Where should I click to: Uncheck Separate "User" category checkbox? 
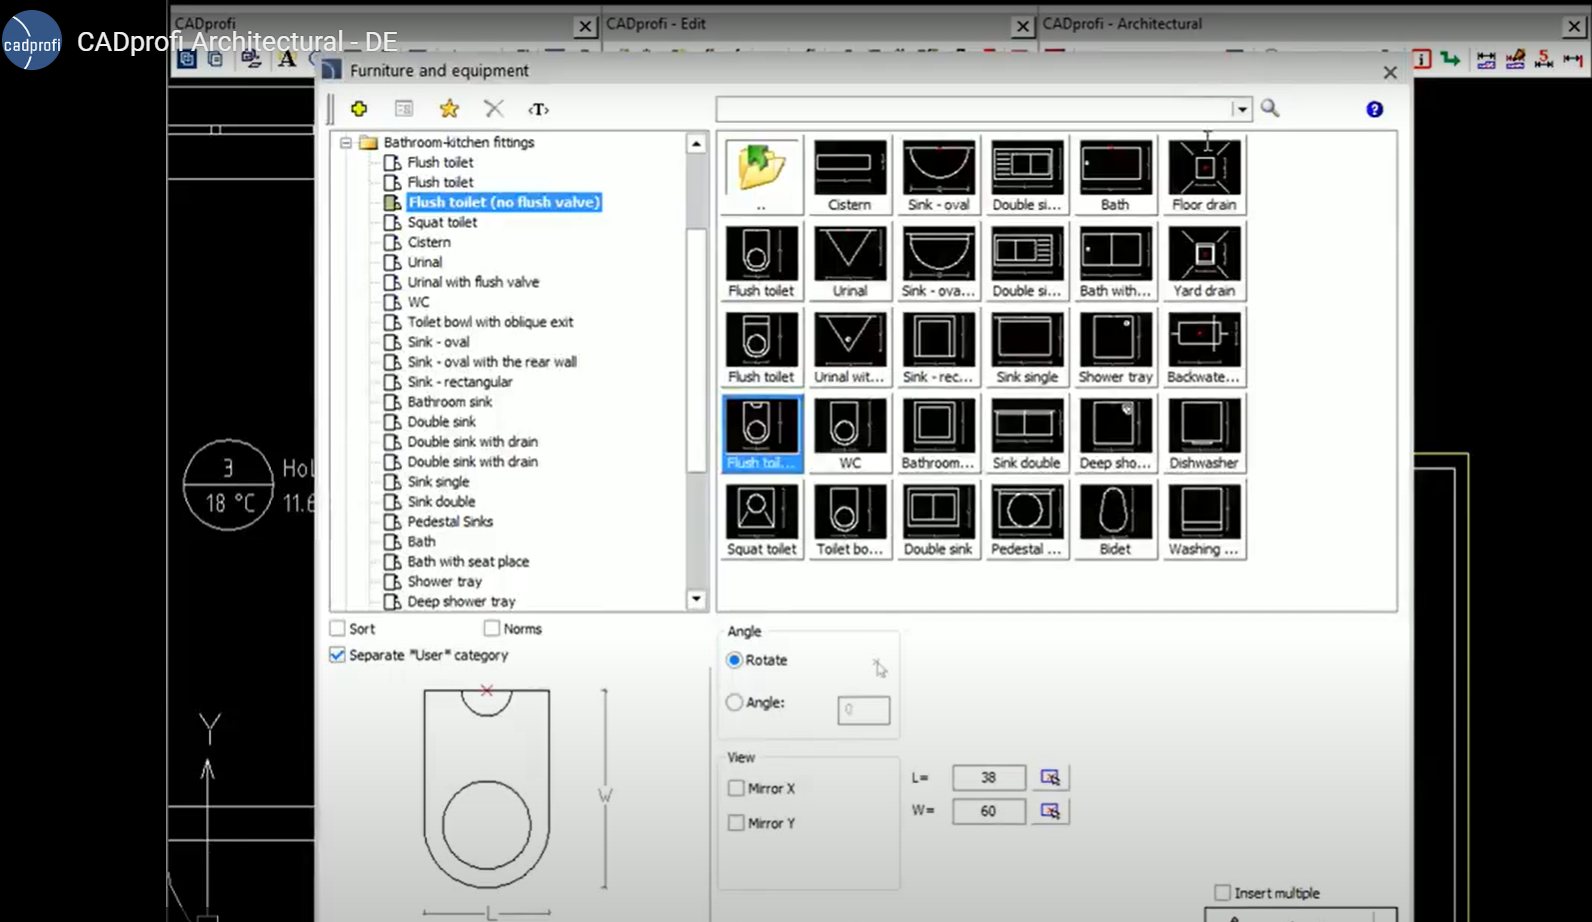(x=338, y=655)
